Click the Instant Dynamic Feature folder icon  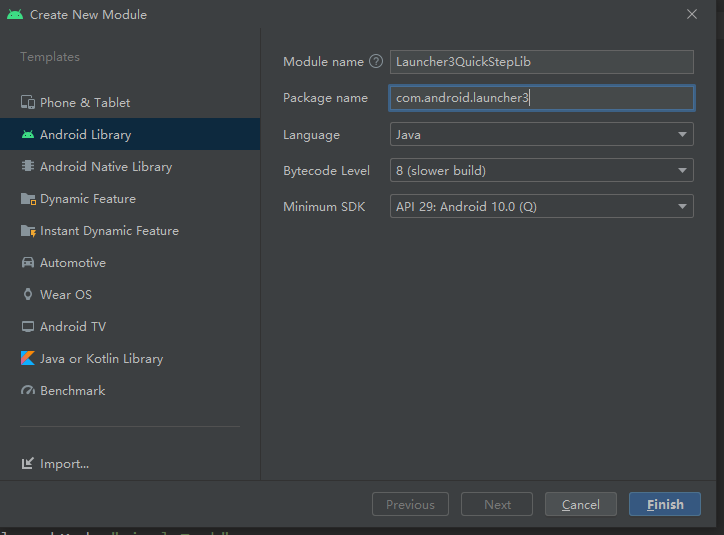tap(28, 230)
